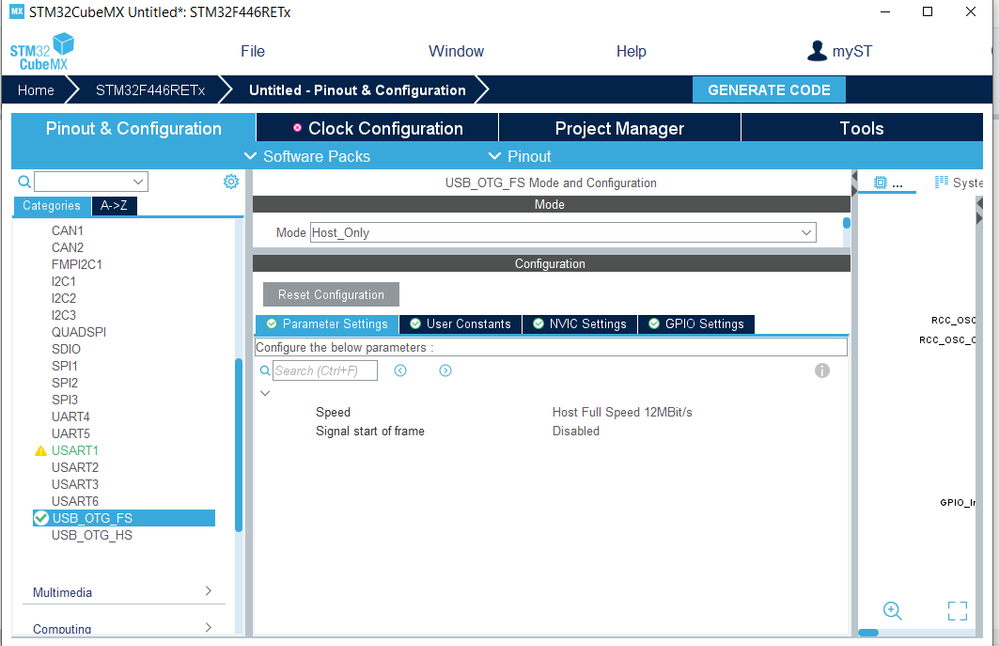The image size is (999, 646).
Task: Click the Untitled - Pinout & Configuration breadcrumb
Action: tap(357, 90)
